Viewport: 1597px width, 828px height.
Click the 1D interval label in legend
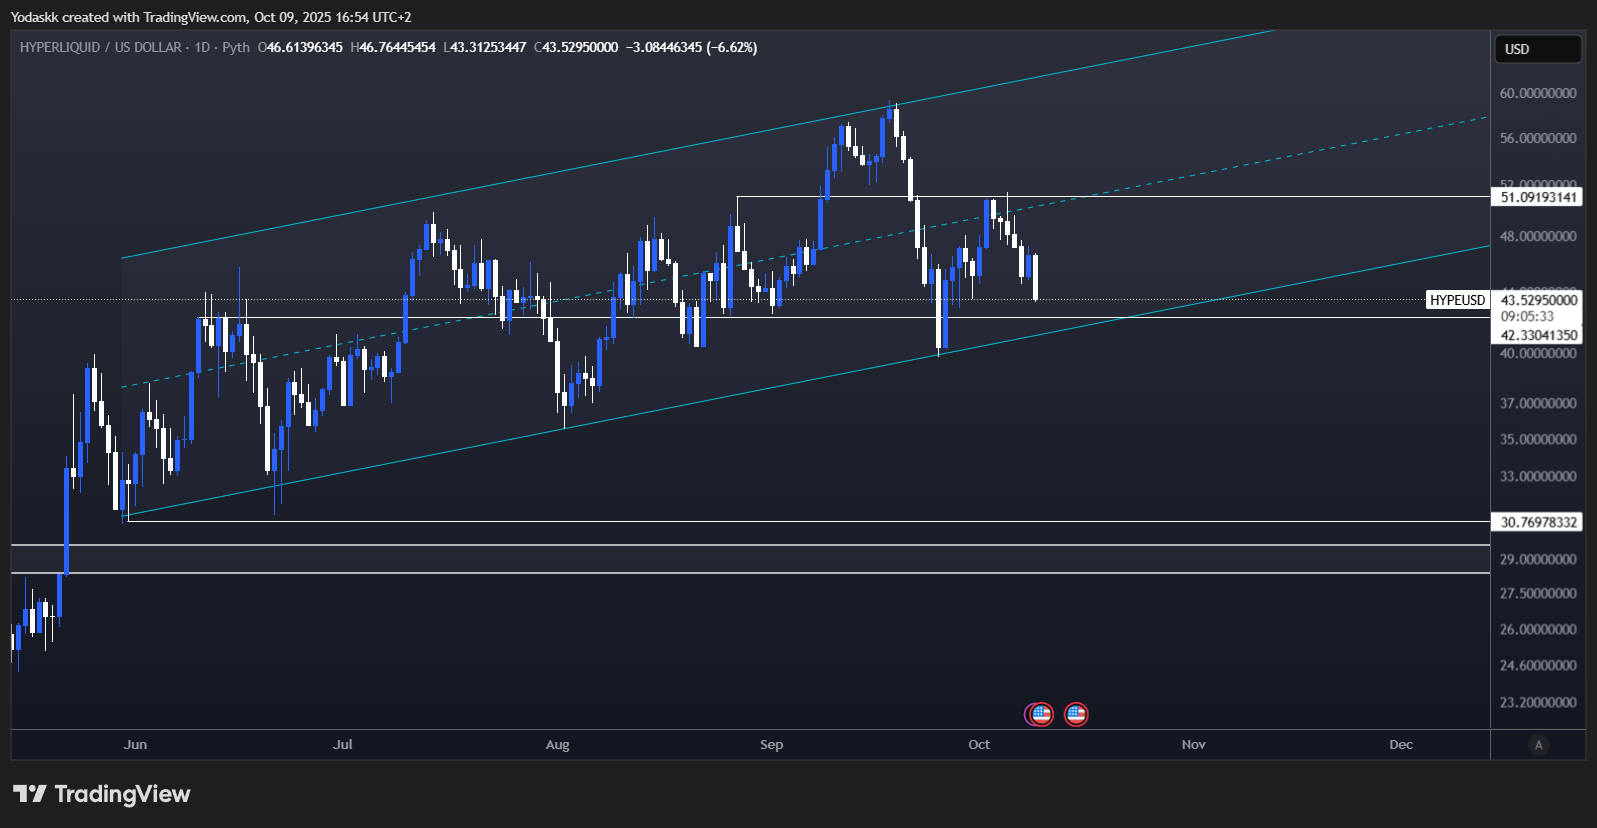202,47
